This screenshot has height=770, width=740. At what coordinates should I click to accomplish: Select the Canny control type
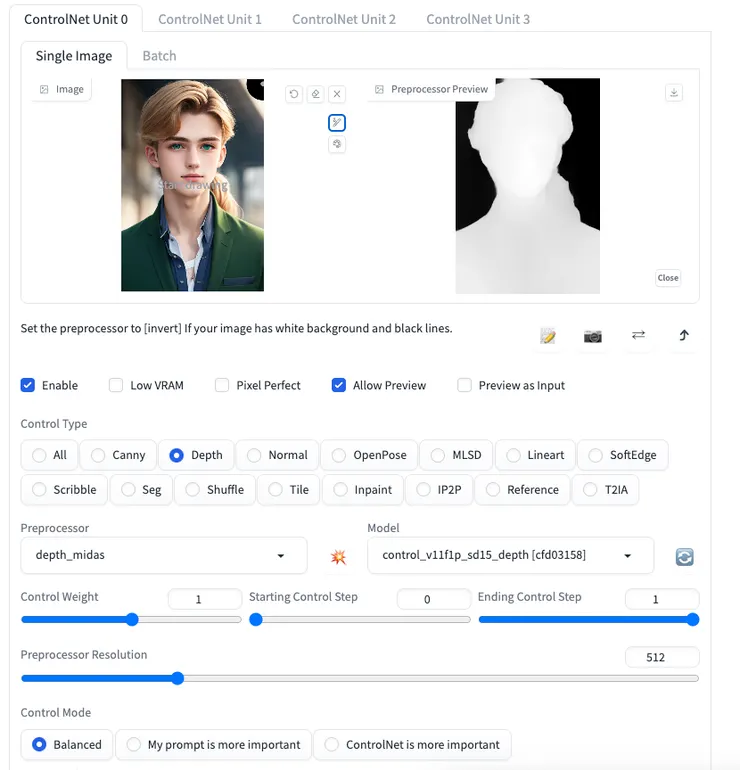[118, 455]
